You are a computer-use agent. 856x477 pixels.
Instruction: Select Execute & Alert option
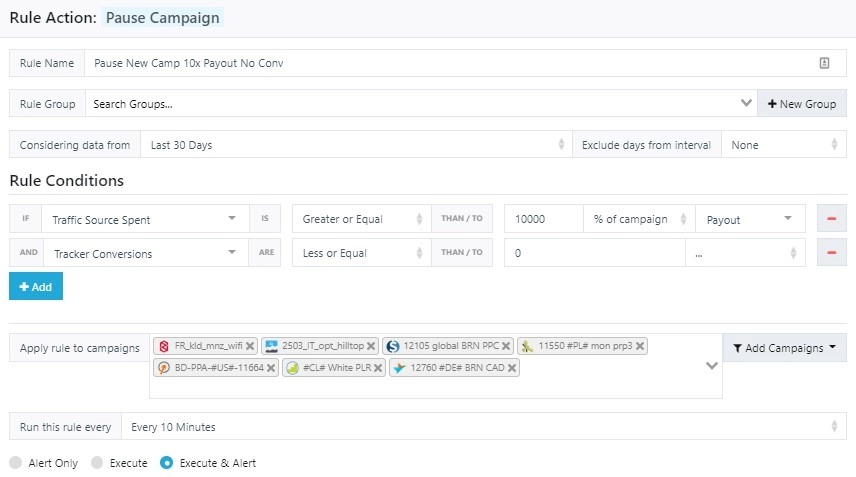click(167, 463)
